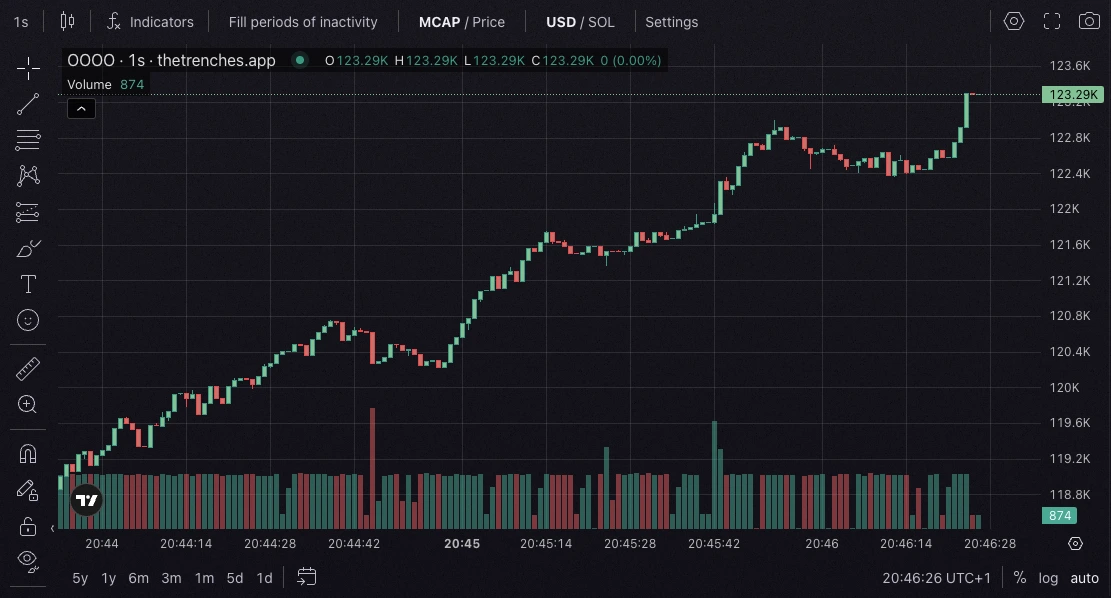Lock all drawings with the padlock icon

coord(27,525)
